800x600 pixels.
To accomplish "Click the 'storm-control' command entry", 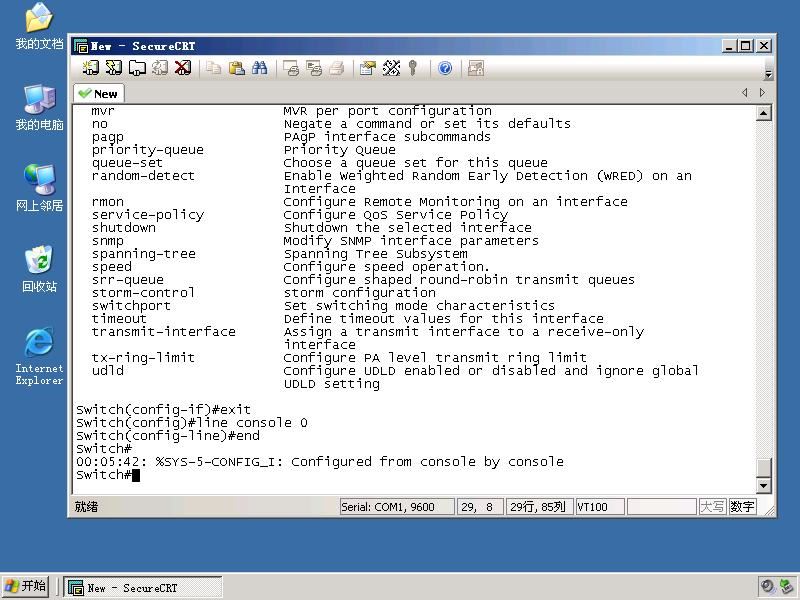I will [x=143, y=293].
